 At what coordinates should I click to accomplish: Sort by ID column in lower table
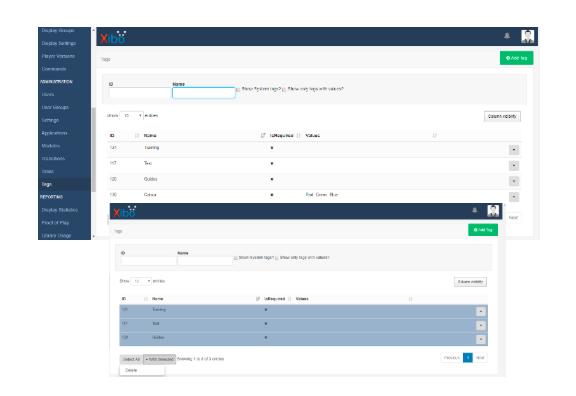[134, 299]
